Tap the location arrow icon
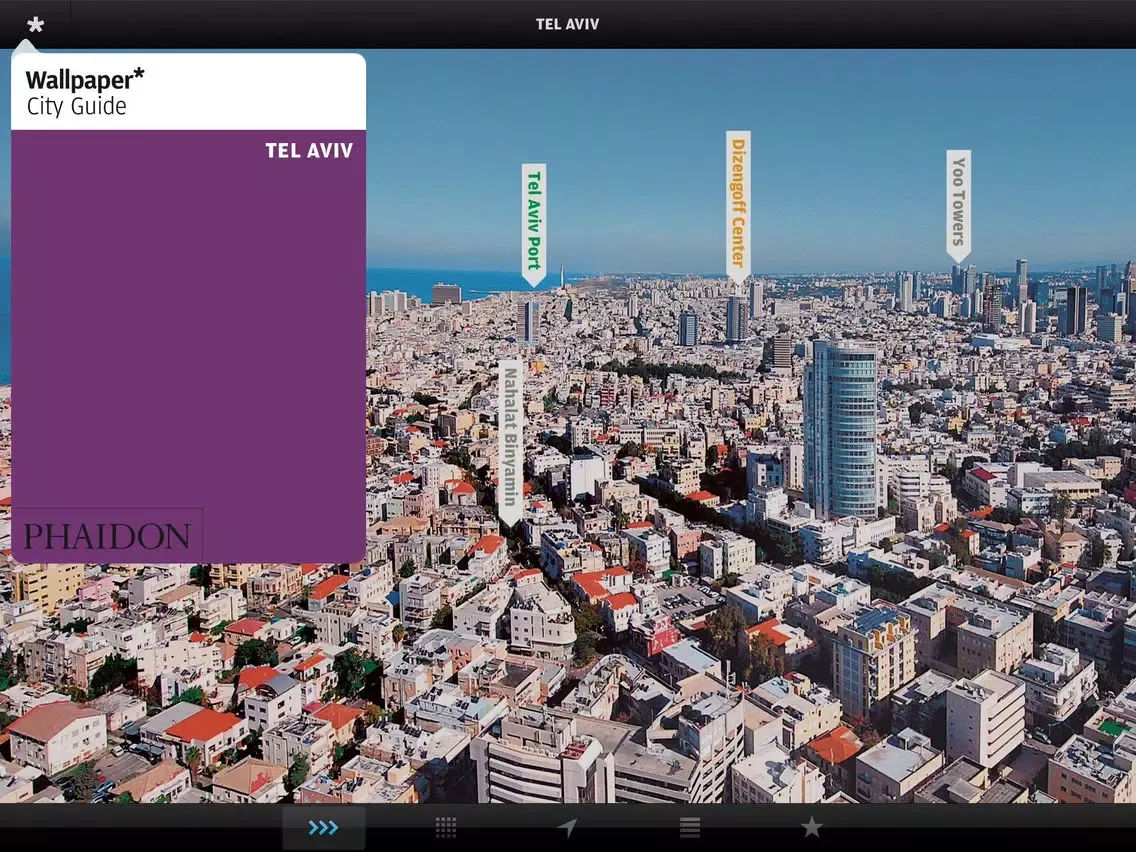This screenshot has width=1136, height=852. [567, 827]
